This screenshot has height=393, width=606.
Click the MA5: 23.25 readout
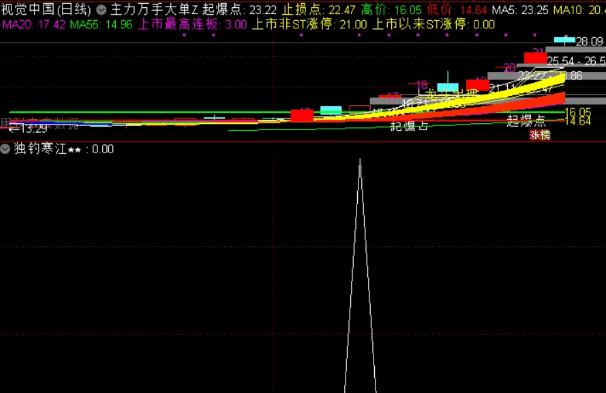[520, 10]
